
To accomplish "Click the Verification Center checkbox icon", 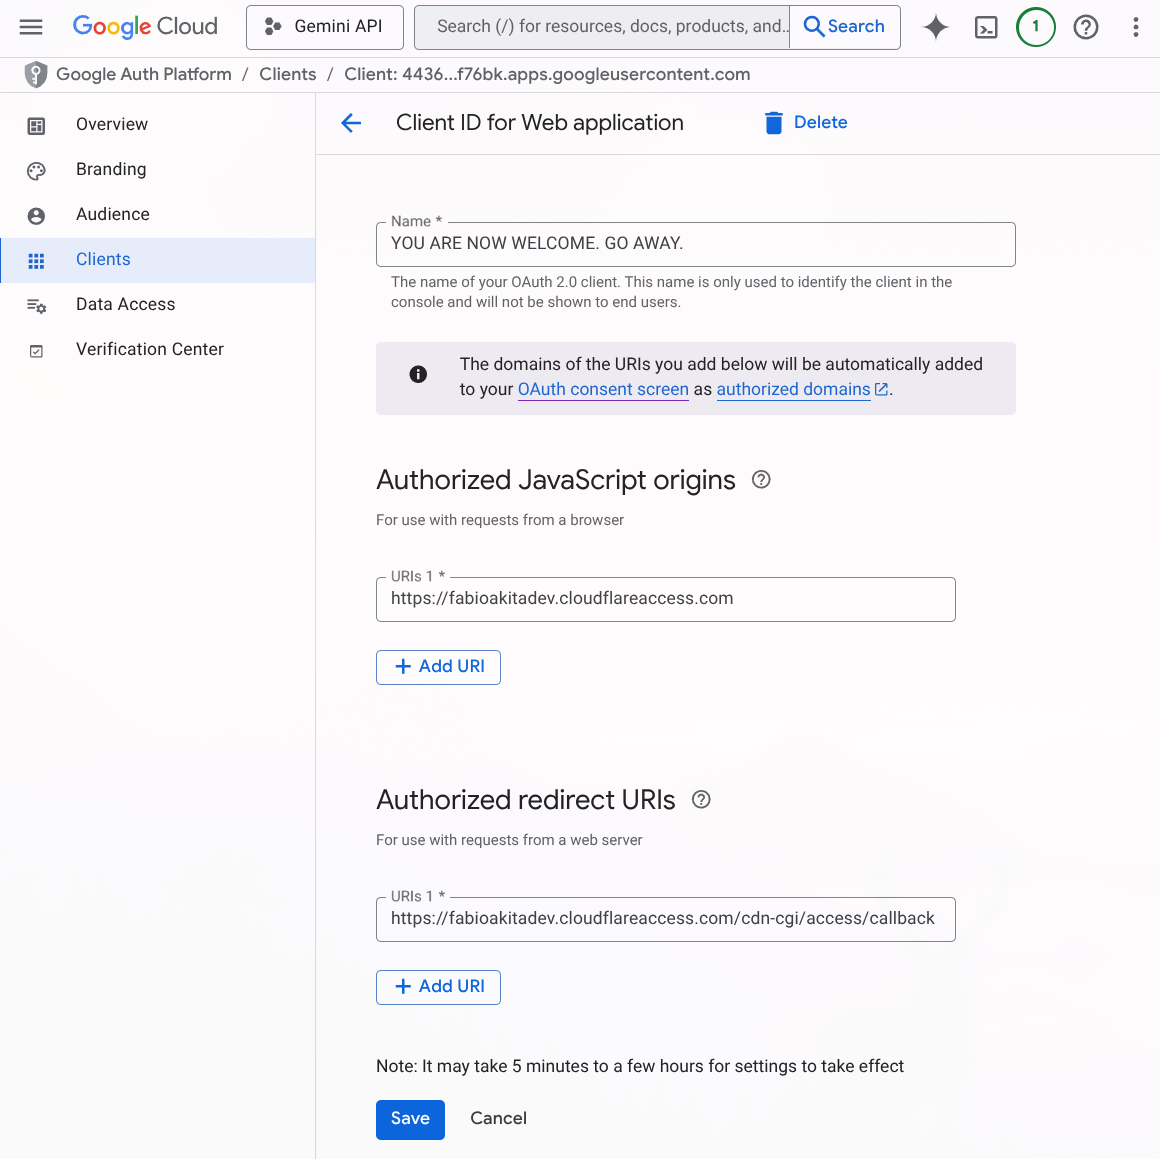I will tap(36, 351).
